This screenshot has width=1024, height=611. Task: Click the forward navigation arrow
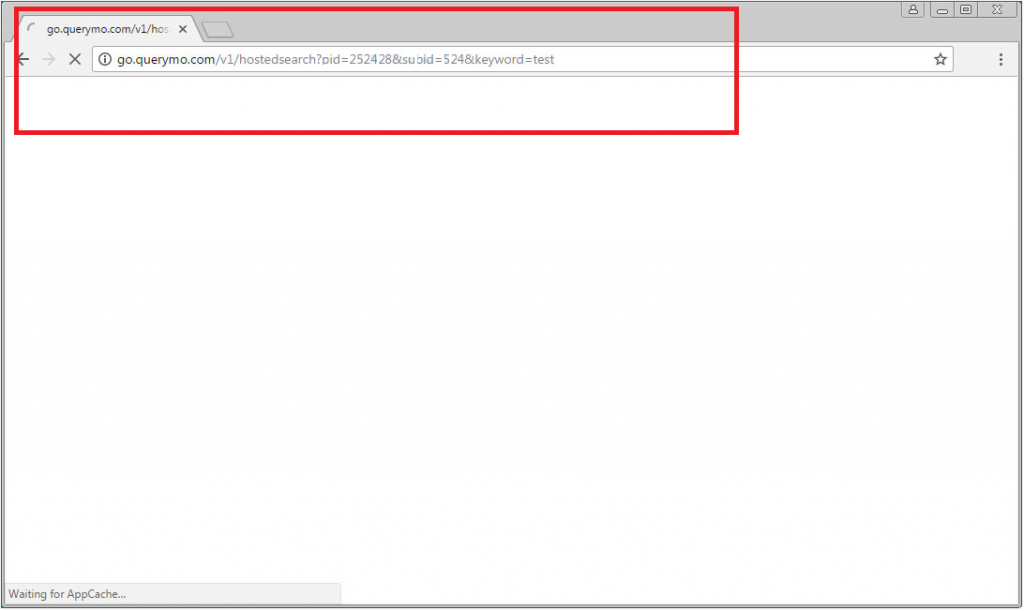[49, 59]
